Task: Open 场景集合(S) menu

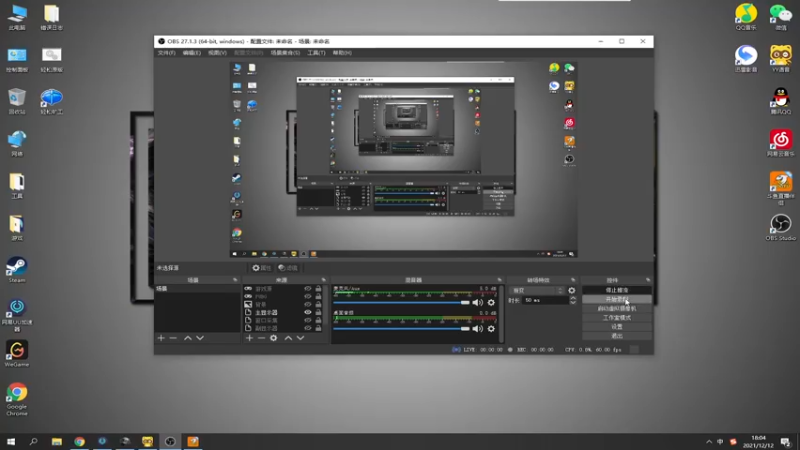Action: click(x=285, y=53)
